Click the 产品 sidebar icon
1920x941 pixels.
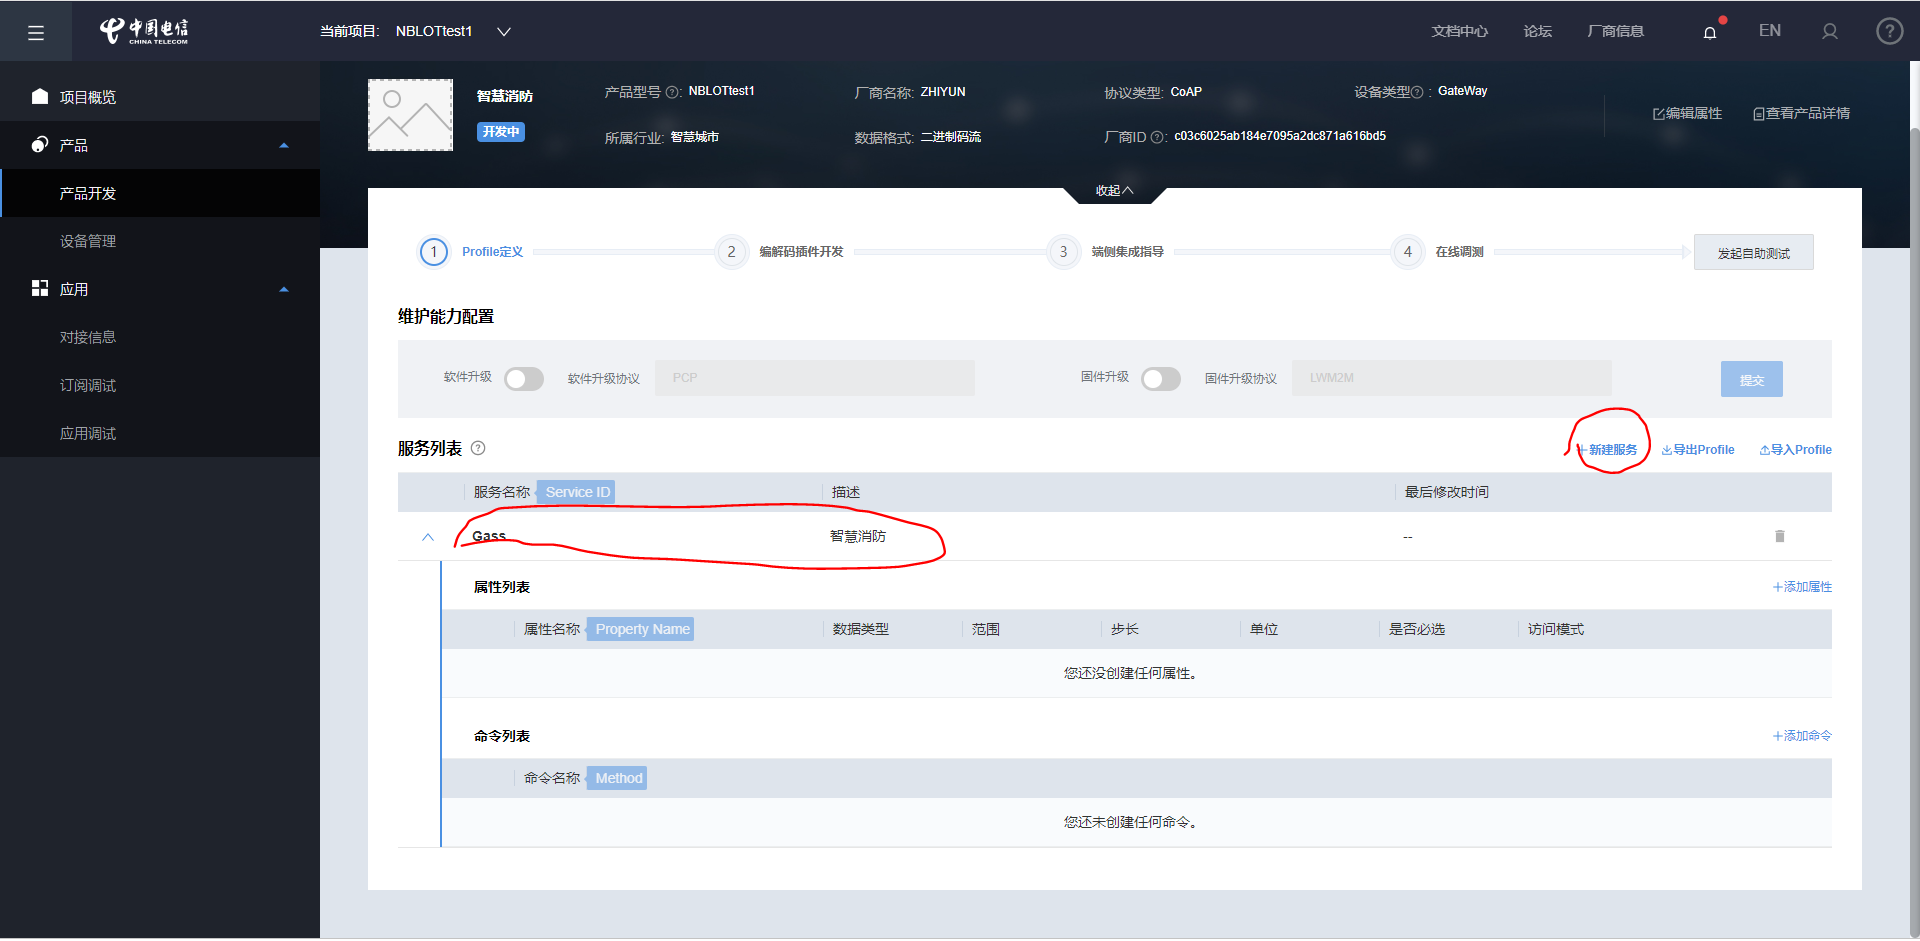coord(40,144)
